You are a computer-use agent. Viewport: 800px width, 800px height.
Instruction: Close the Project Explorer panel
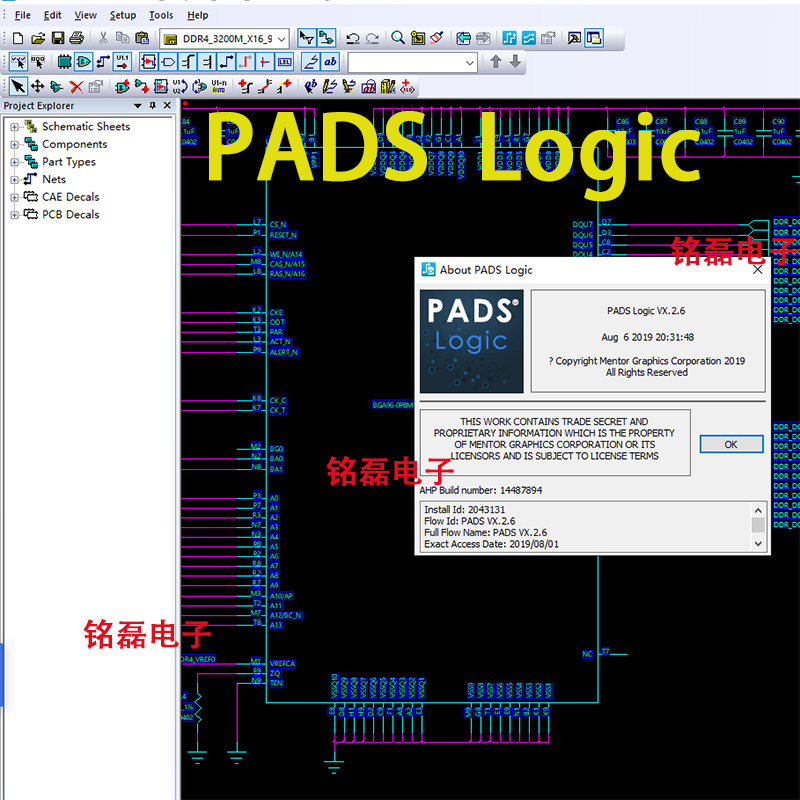[167, 106]
